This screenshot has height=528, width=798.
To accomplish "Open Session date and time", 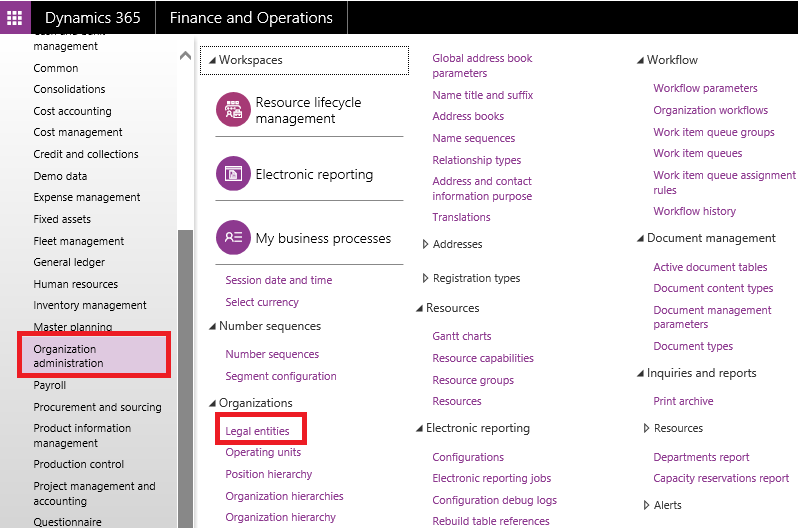I will coord(278,280).
